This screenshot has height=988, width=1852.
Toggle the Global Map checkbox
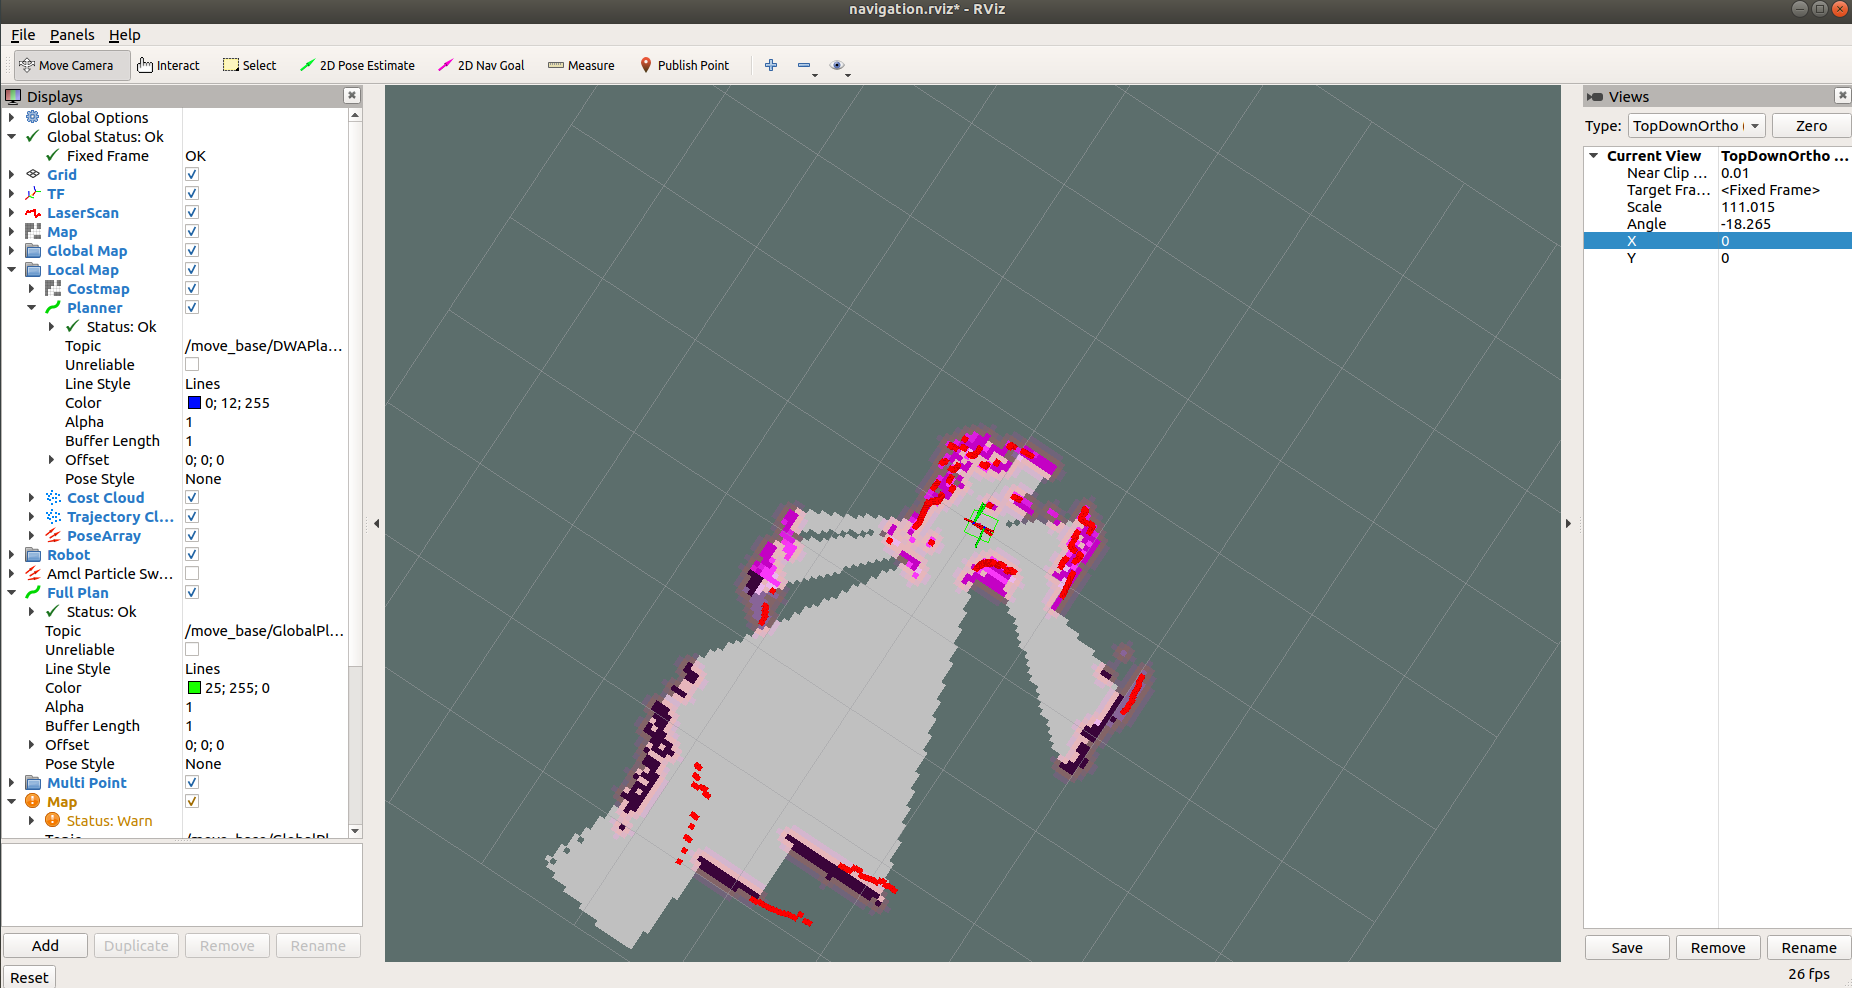coord(192,250)
